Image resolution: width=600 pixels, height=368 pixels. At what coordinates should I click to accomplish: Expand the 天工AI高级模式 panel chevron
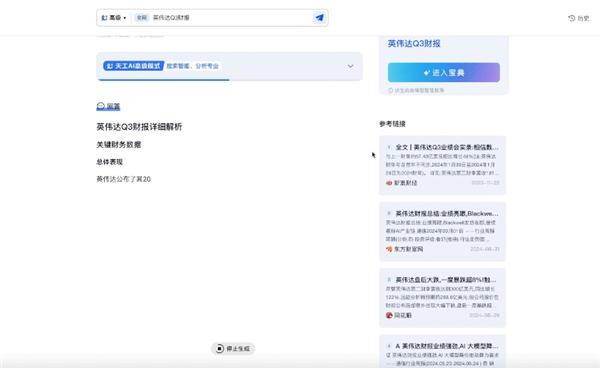pos(350,66)
